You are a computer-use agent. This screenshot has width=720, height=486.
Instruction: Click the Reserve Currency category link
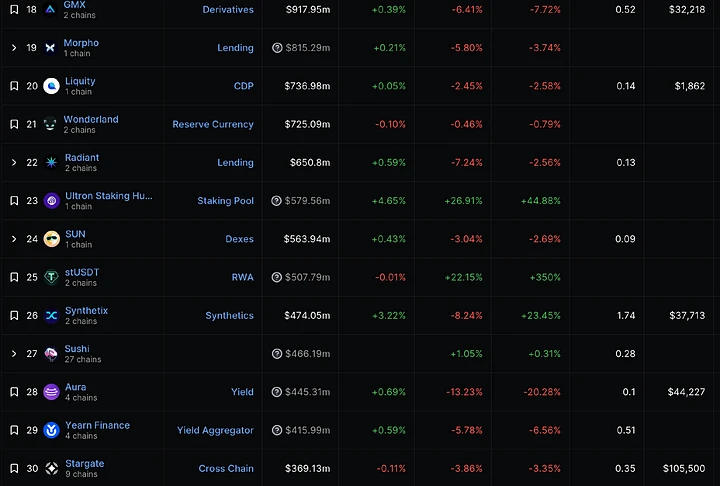tap(213, 125)
